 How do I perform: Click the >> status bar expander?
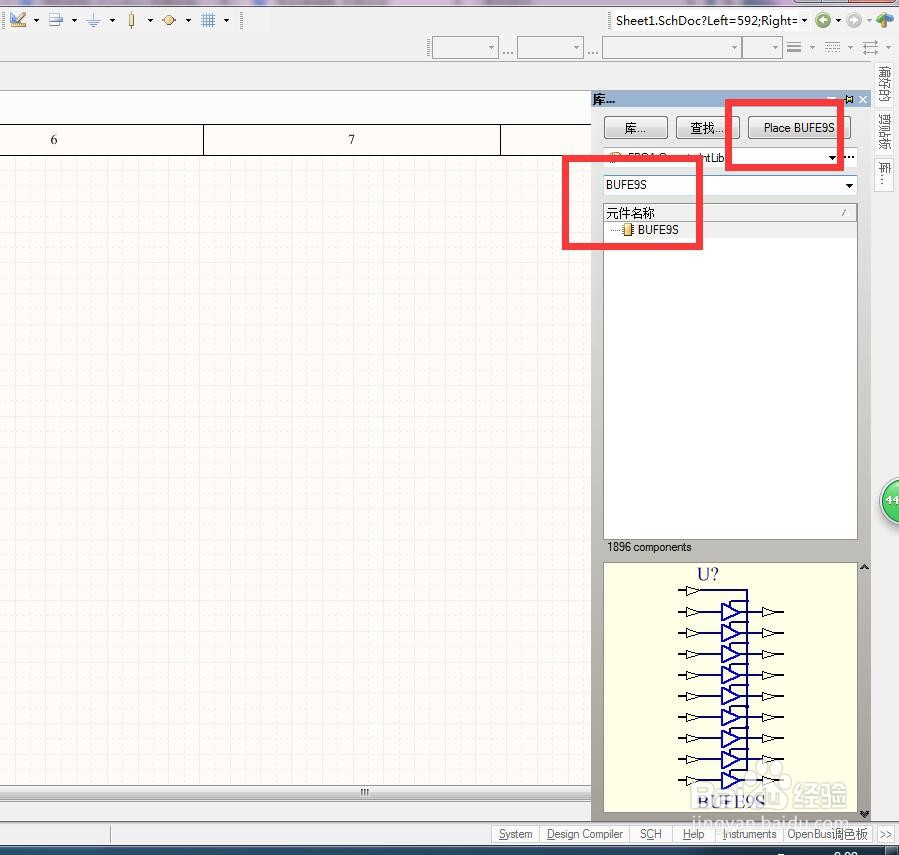(x=886, y=834)
